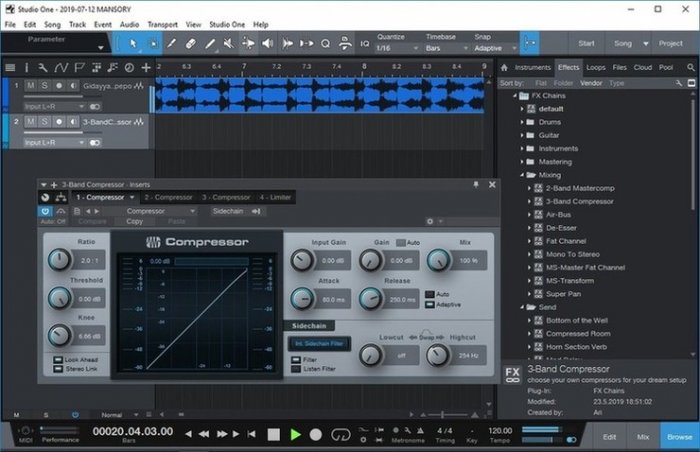Open the Transport menu
This screenshot has height=452, width=700.
[162, 23]
